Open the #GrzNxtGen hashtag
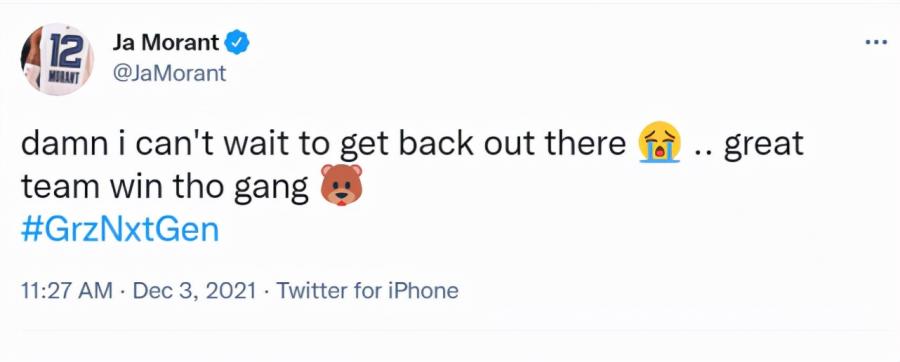Screen dimensions: 900x362 pos(120,231)
